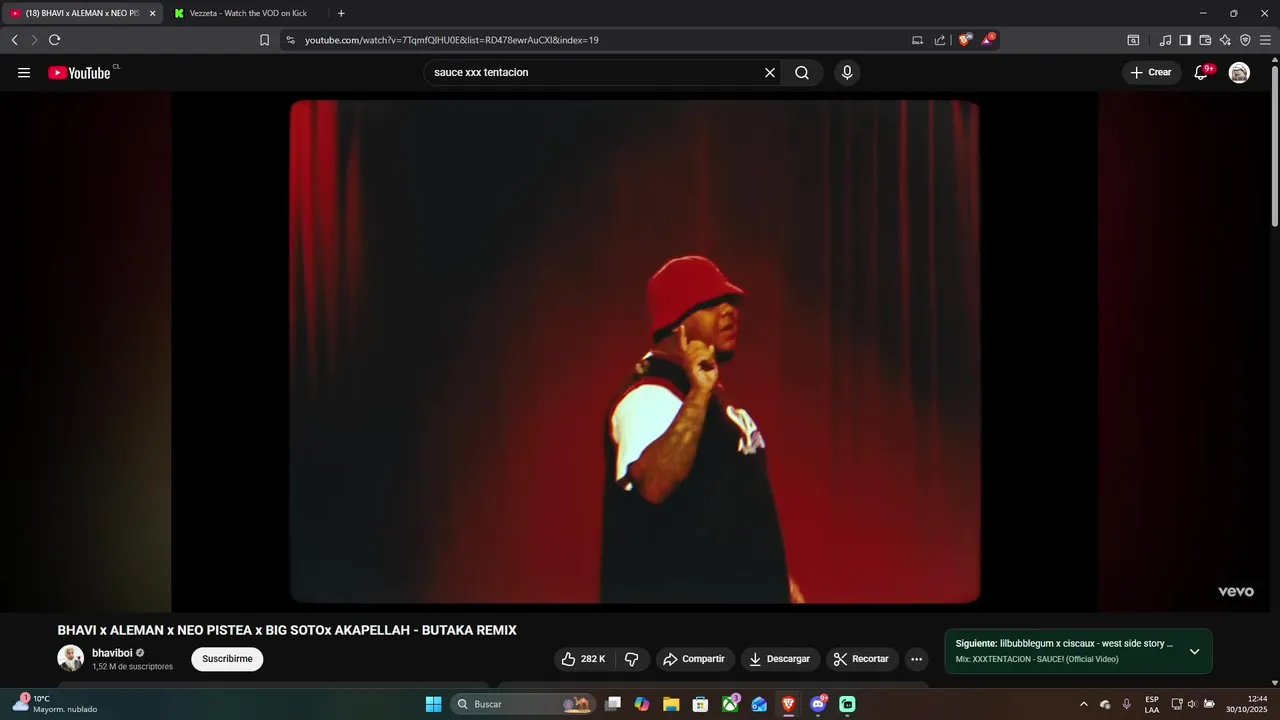The image size is (1280, 720).
Task: Open Brave VPN shield icon
Action: point(1245,40)
